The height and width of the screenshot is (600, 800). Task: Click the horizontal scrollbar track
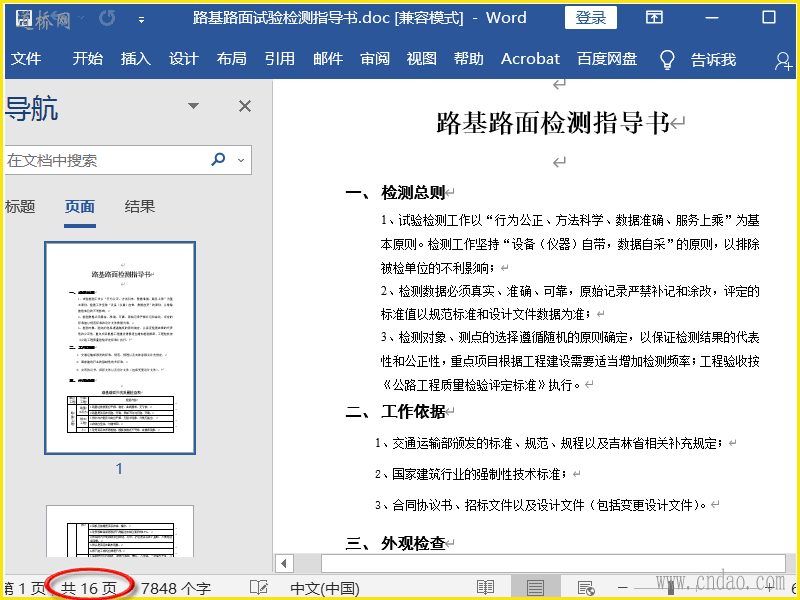point(553,564)
